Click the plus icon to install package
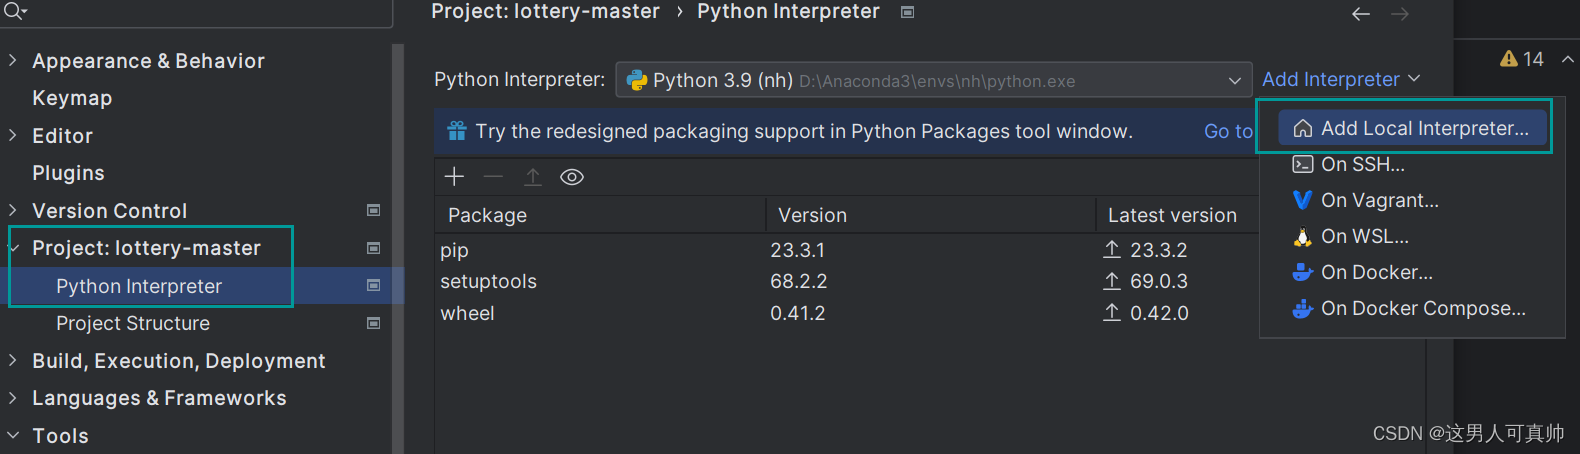 tap(455, 177)
